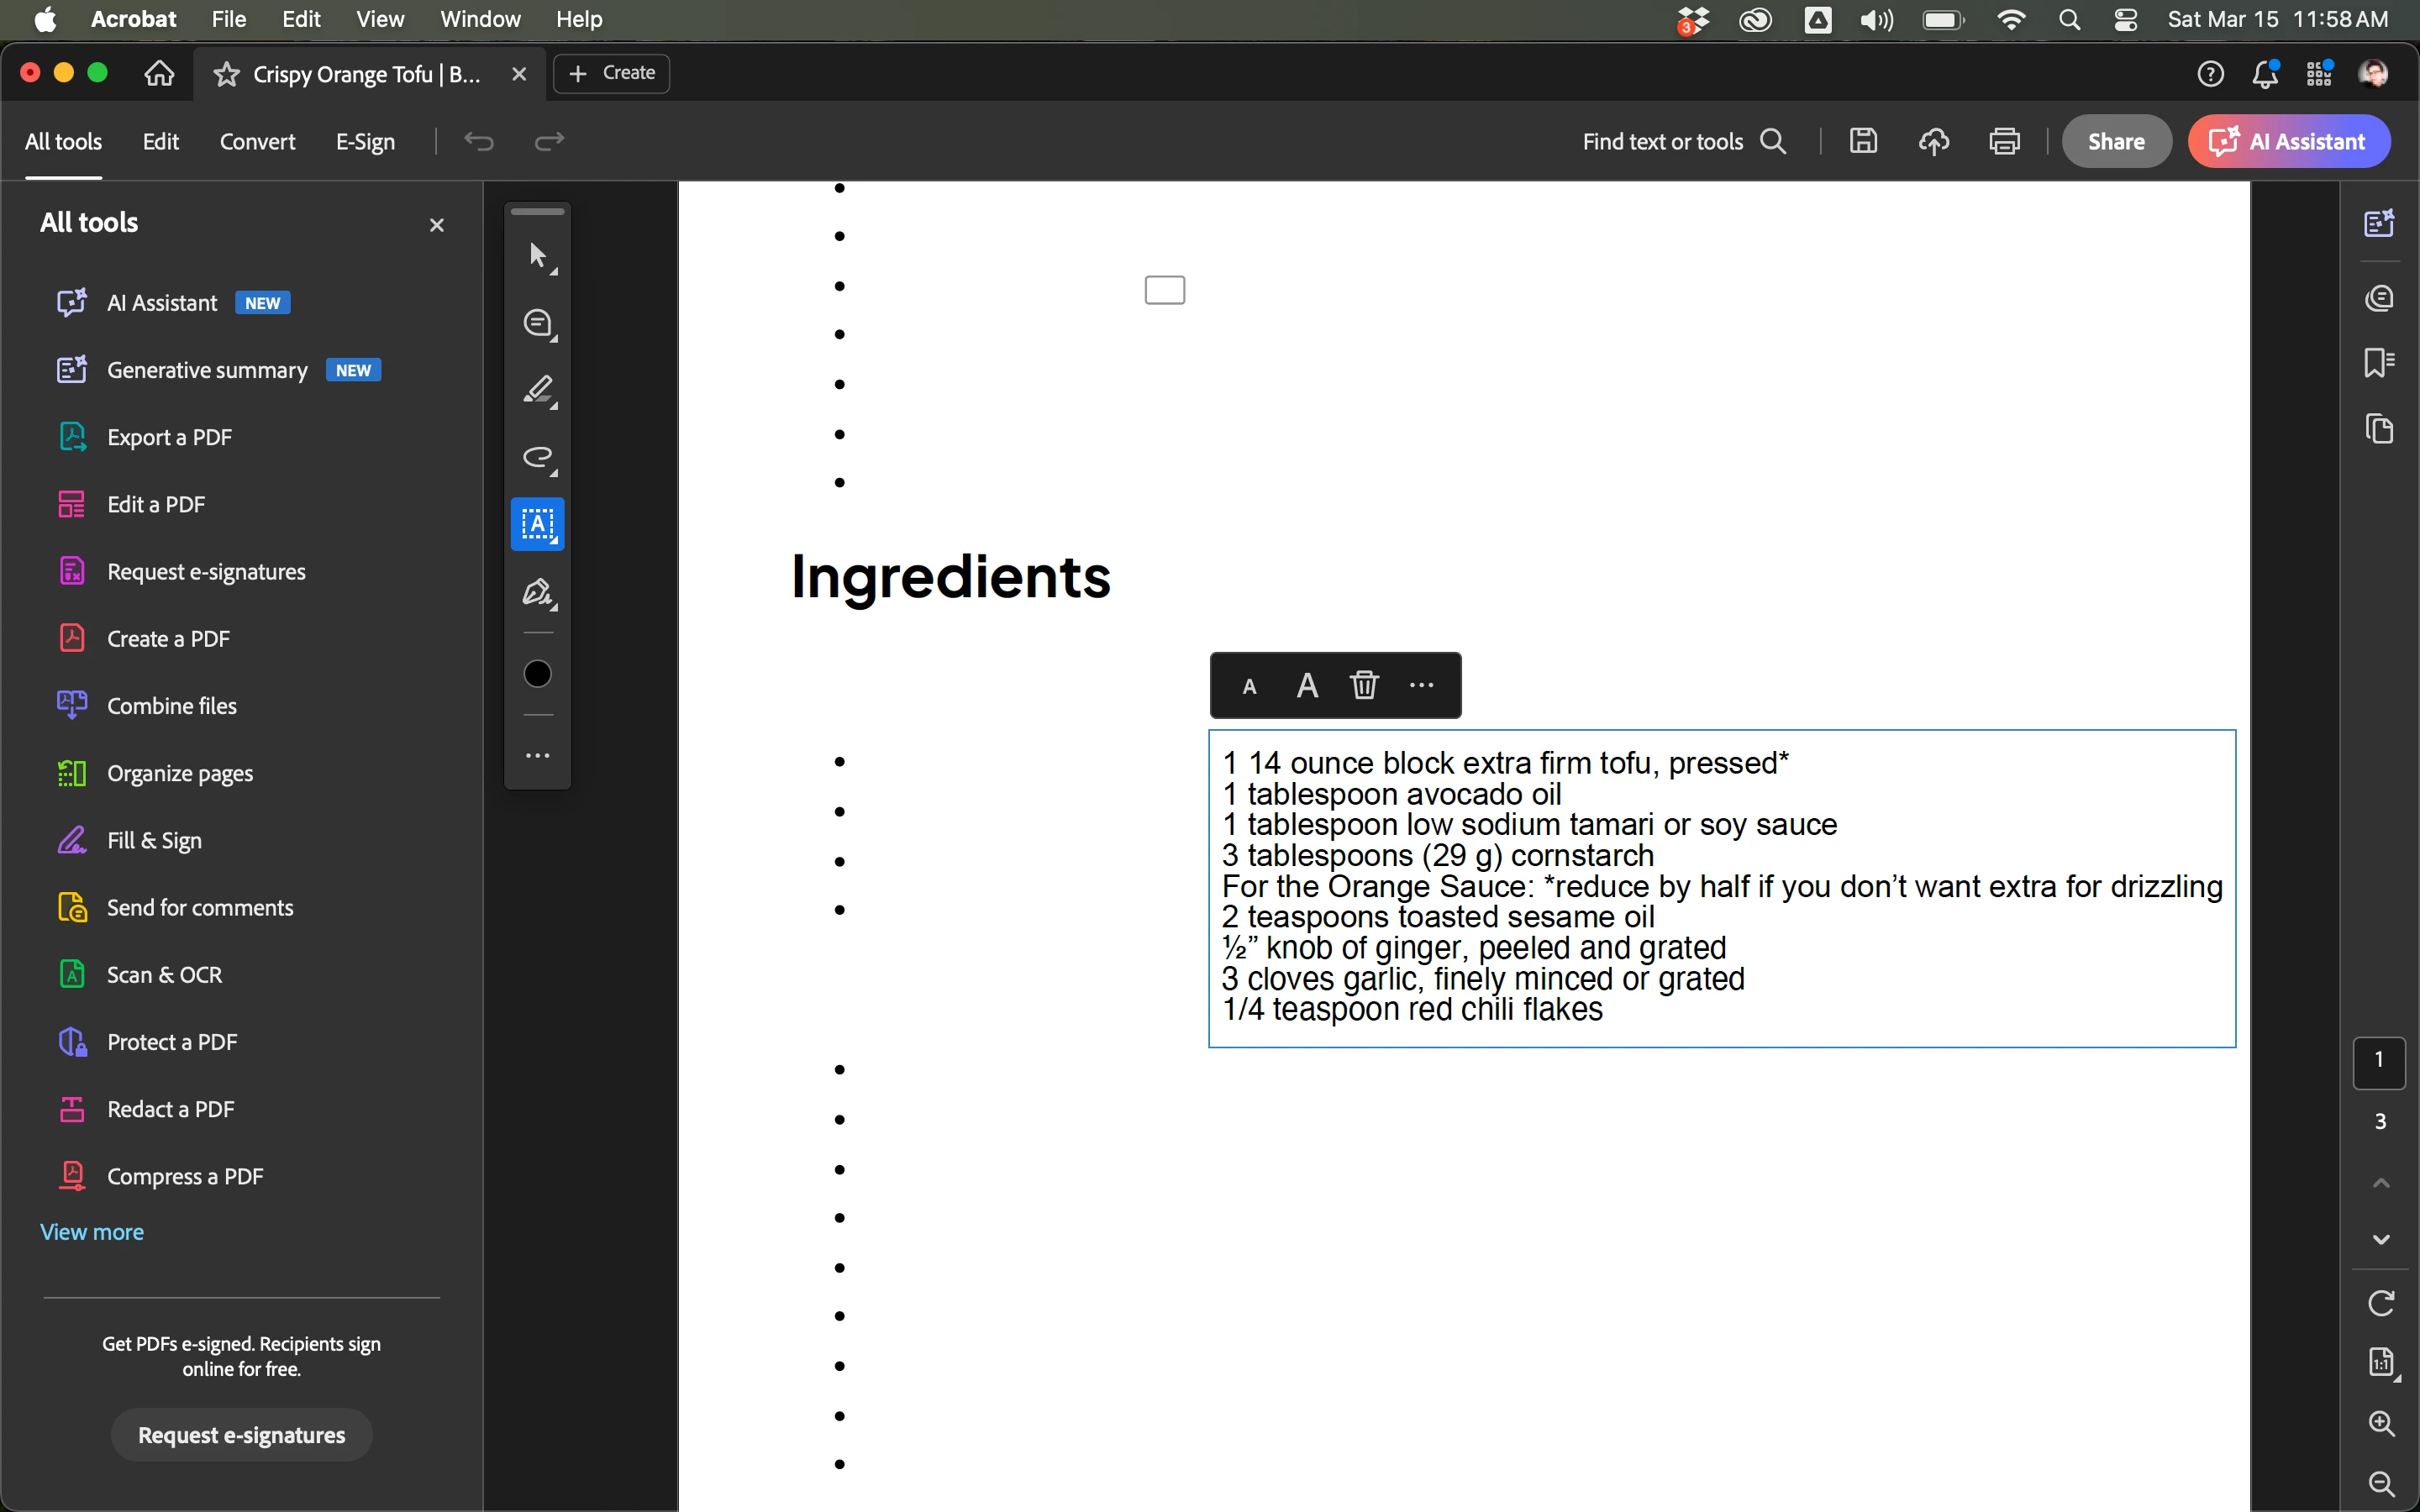Click the save file icon
This screenshot has width=2420, height=1512.
(x=1863, y=141)
